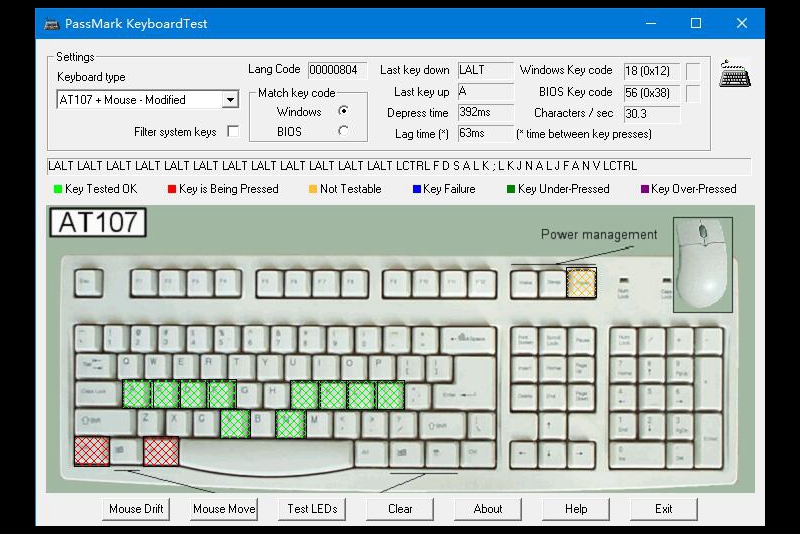Open the About dialog
The height and width of the screenshot is (534, 800).
click(488, 509)
